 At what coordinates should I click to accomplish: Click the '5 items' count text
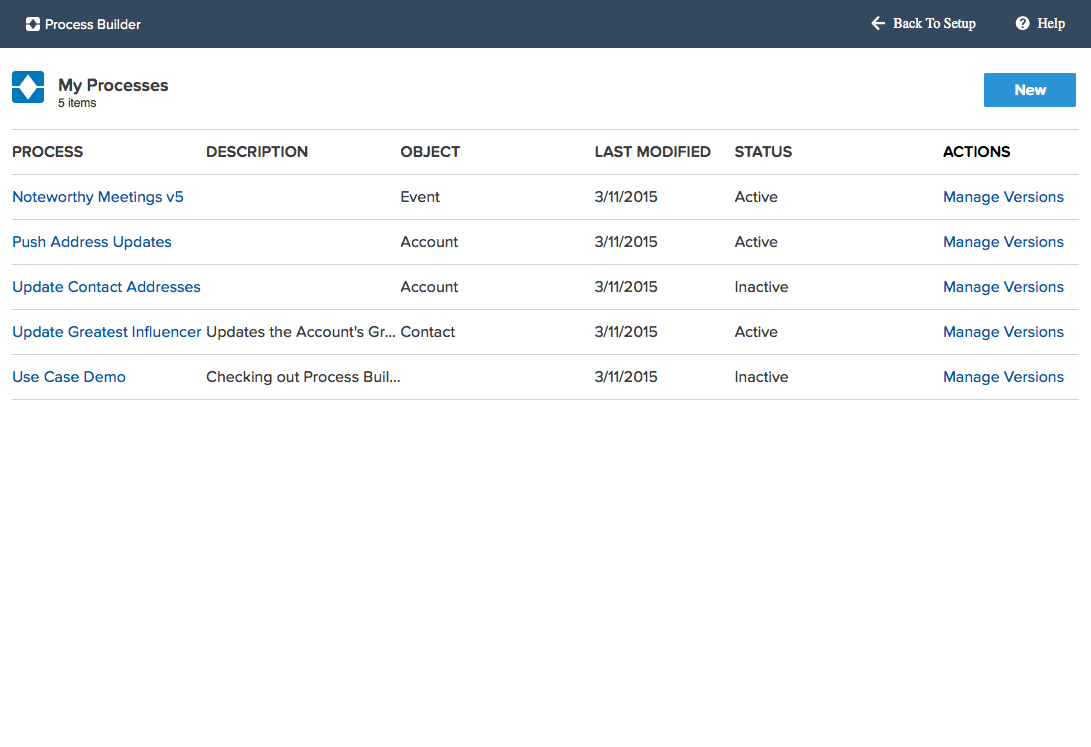coord(77,103)
